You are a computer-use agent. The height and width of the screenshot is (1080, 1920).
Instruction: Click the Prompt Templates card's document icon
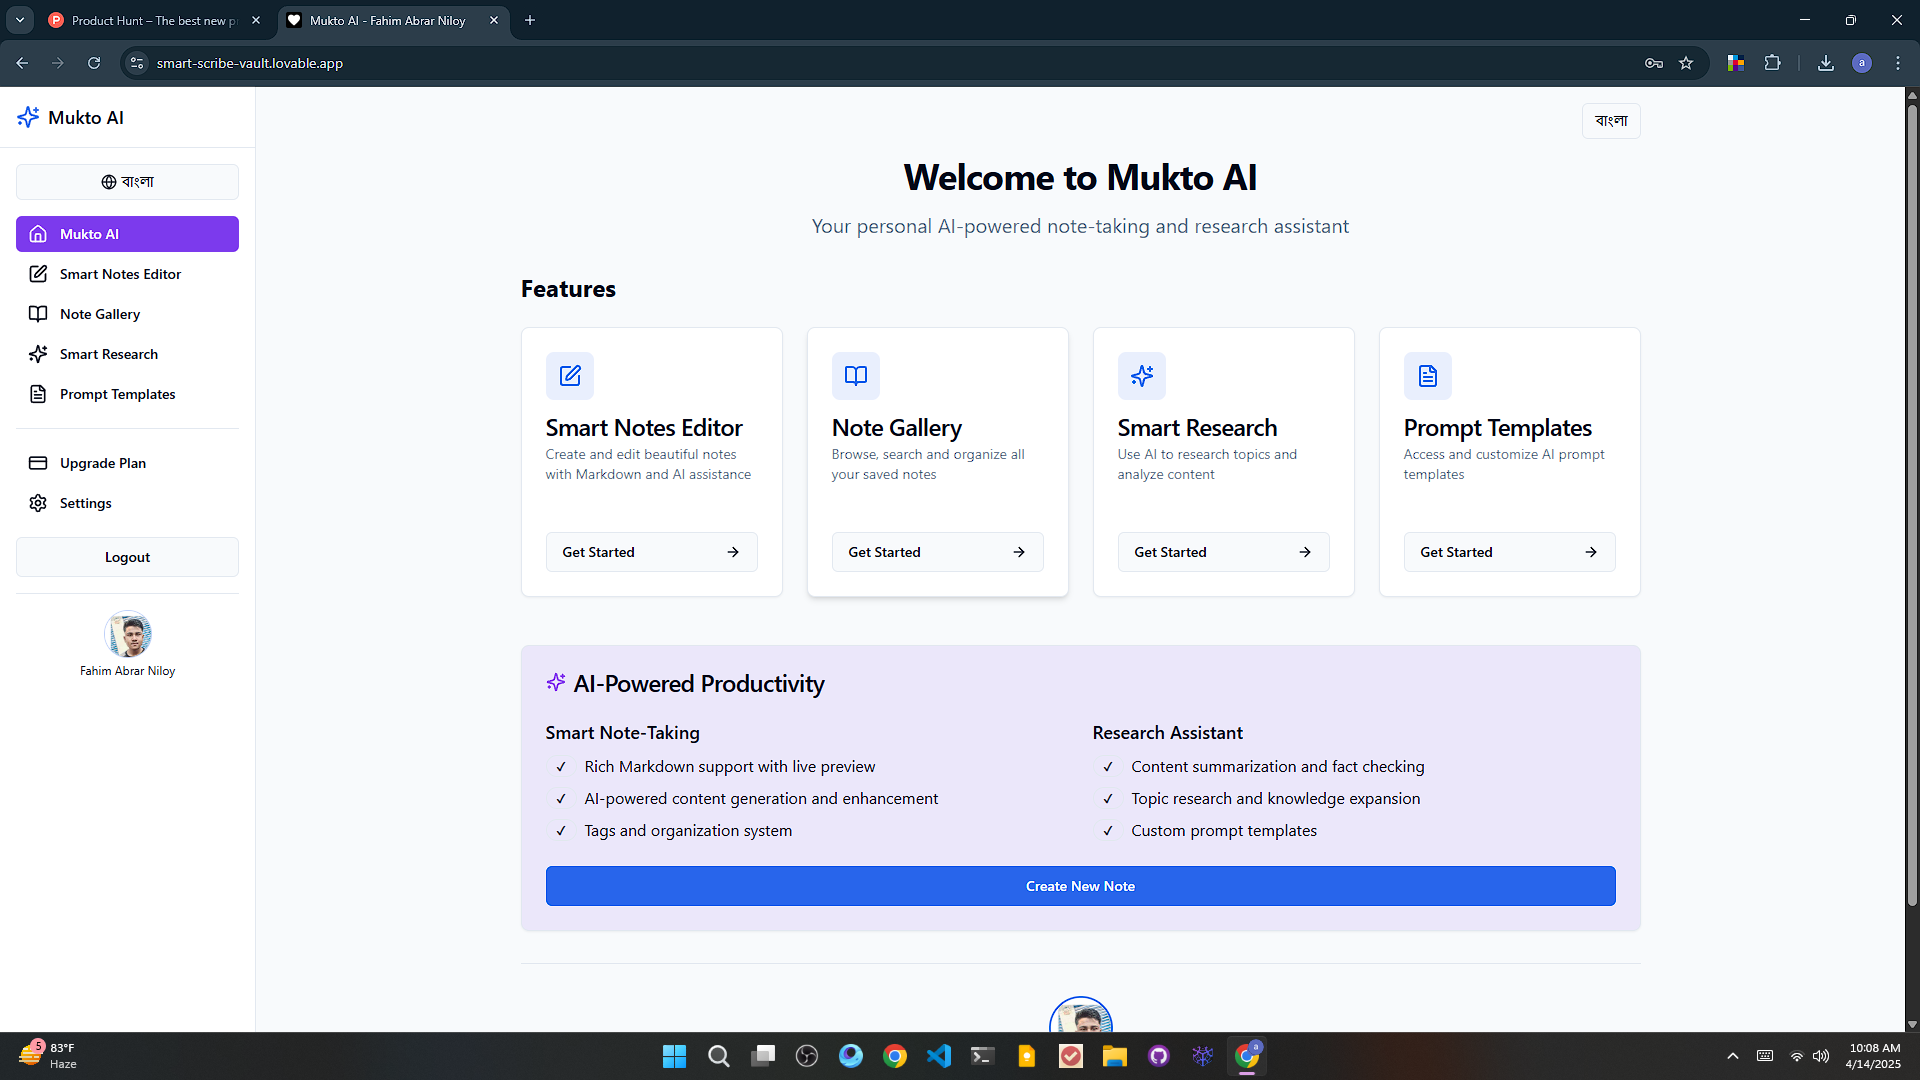click(x=1428, y=376)
